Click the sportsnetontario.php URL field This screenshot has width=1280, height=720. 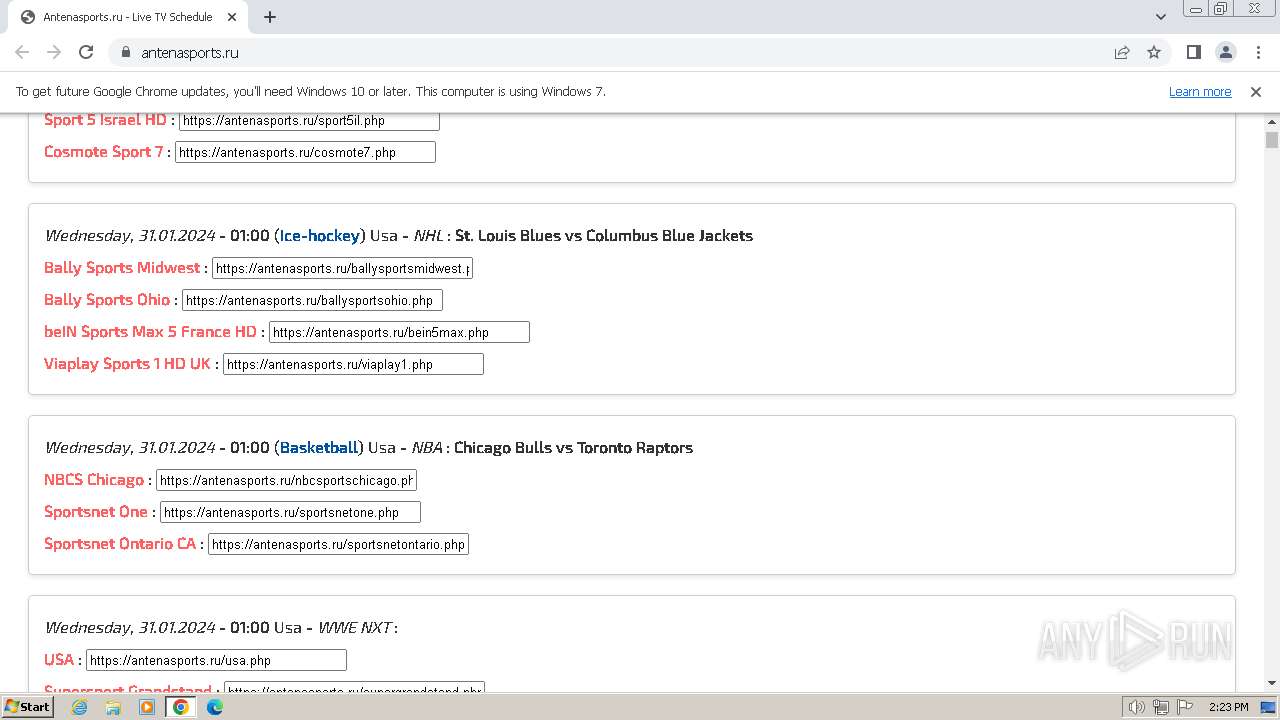tap(338, 544)
